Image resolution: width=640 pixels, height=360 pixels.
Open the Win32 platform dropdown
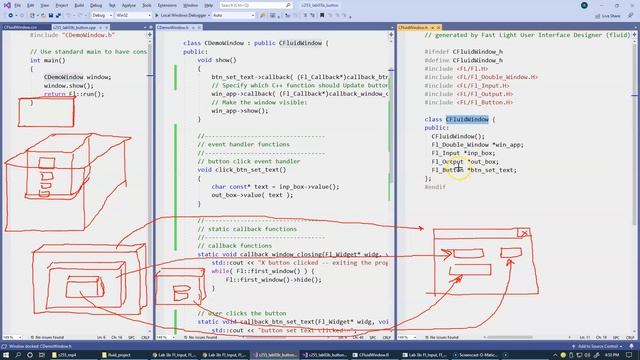[133, 16]
